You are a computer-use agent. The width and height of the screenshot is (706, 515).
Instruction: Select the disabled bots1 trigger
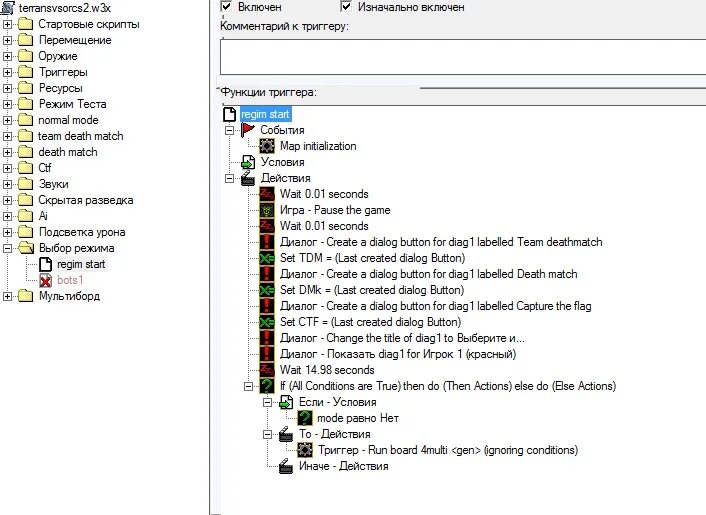click(x=70, y=280)
